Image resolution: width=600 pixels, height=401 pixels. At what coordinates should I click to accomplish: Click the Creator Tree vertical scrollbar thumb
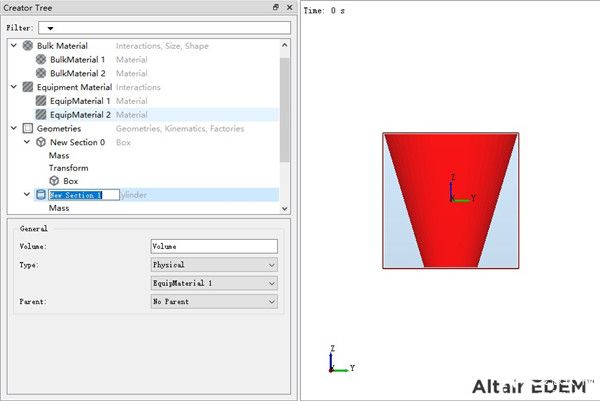284,110
